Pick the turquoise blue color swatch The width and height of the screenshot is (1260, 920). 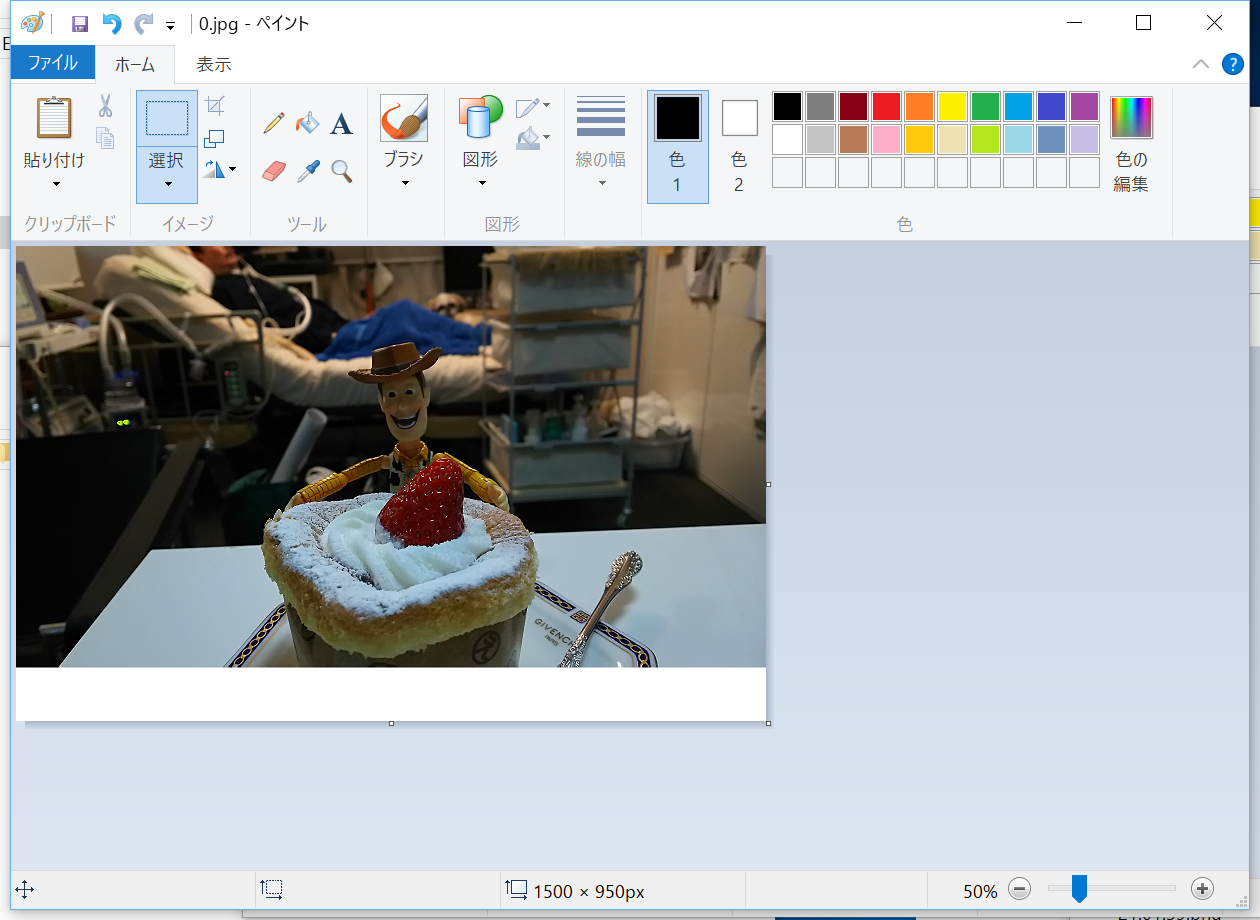coord(1019,106)
